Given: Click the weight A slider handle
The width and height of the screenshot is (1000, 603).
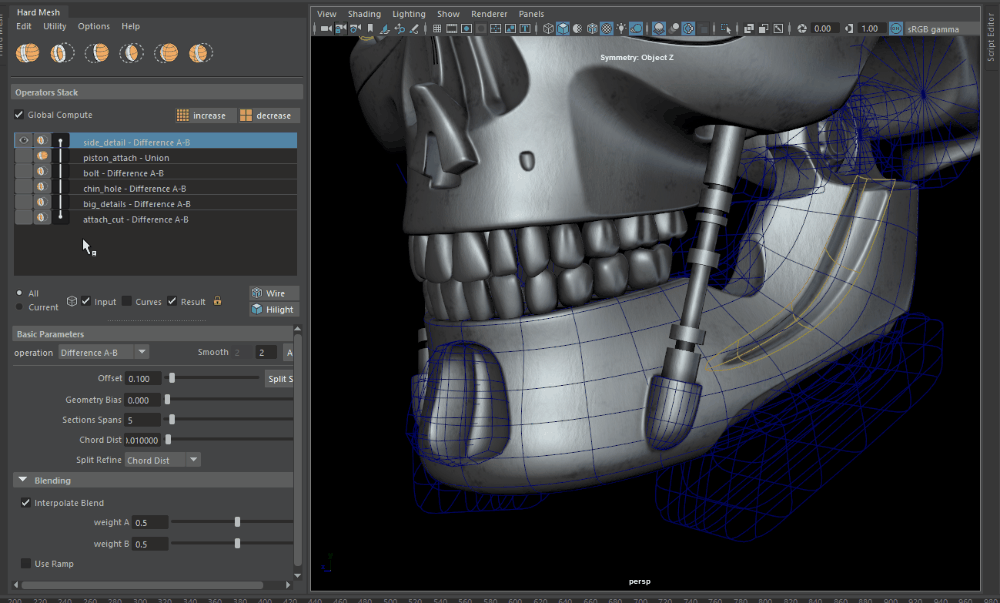Looking at the screenshot, I should pyautogui.click(x=237, y=522).
